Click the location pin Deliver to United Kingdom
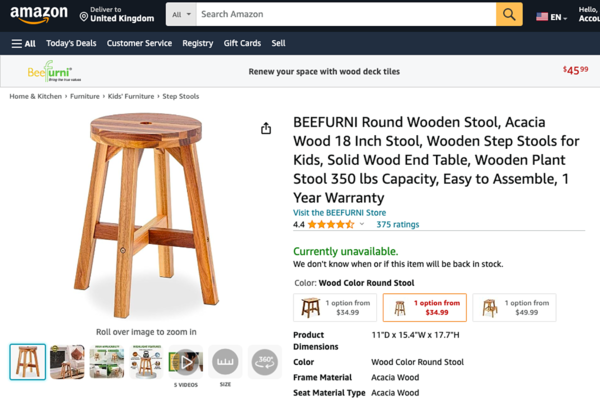This screenshot has width=600, height=398. (x=117, y=15)
